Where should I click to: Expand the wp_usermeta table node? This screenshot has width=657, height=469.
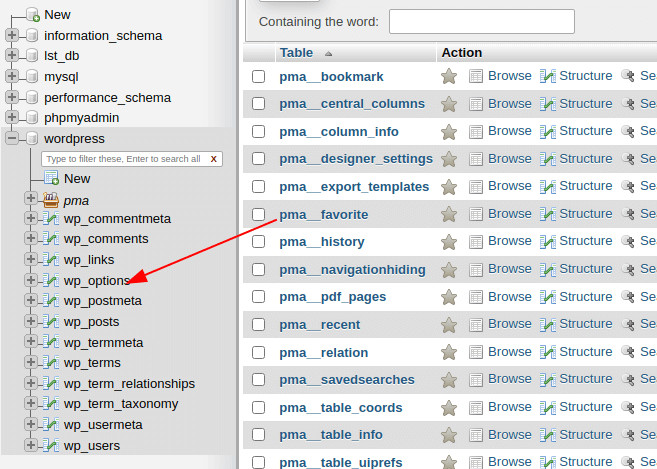[x=31, y=424]
